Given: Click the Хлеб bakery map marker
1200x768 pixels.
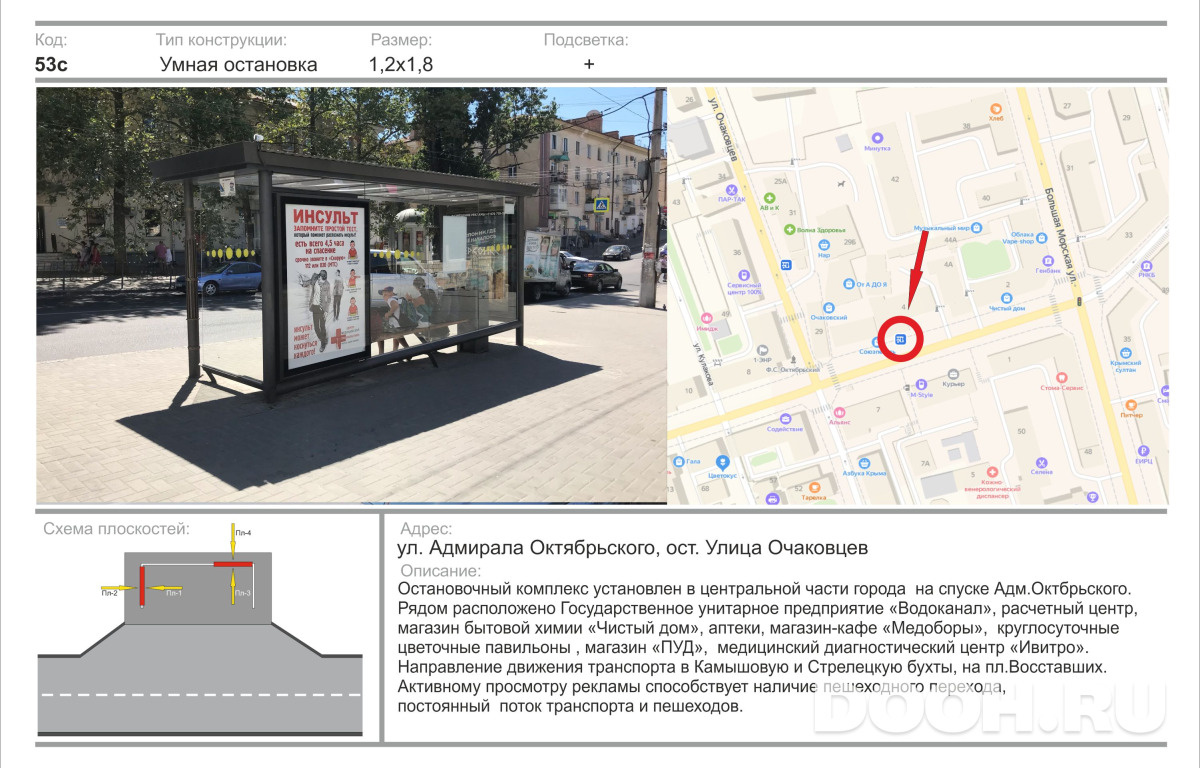Looking at the screenshot, I should 995,108.
